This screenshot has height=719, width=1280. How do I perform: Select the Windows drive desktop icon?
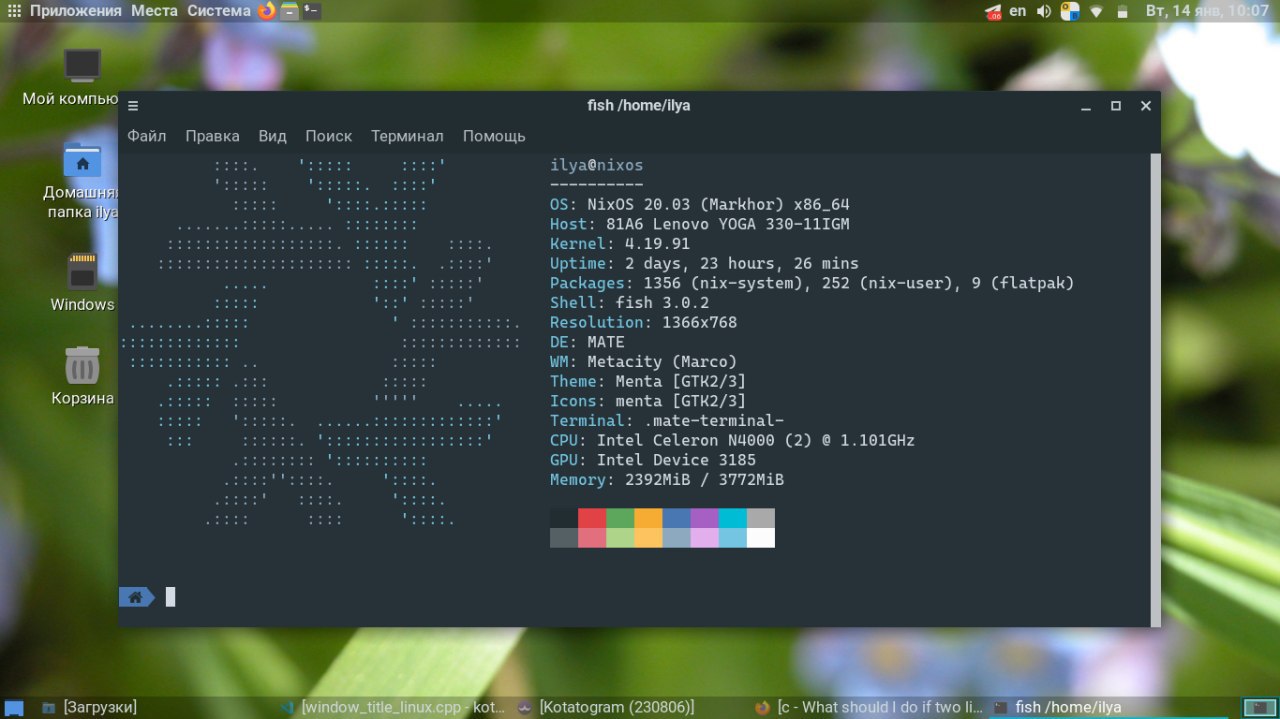[82, 283]
